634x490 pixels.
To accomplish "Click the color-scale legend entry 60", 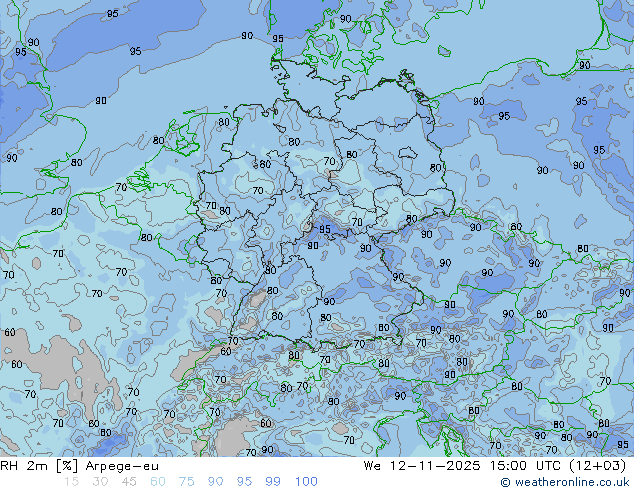I will (x=158, y=482).
